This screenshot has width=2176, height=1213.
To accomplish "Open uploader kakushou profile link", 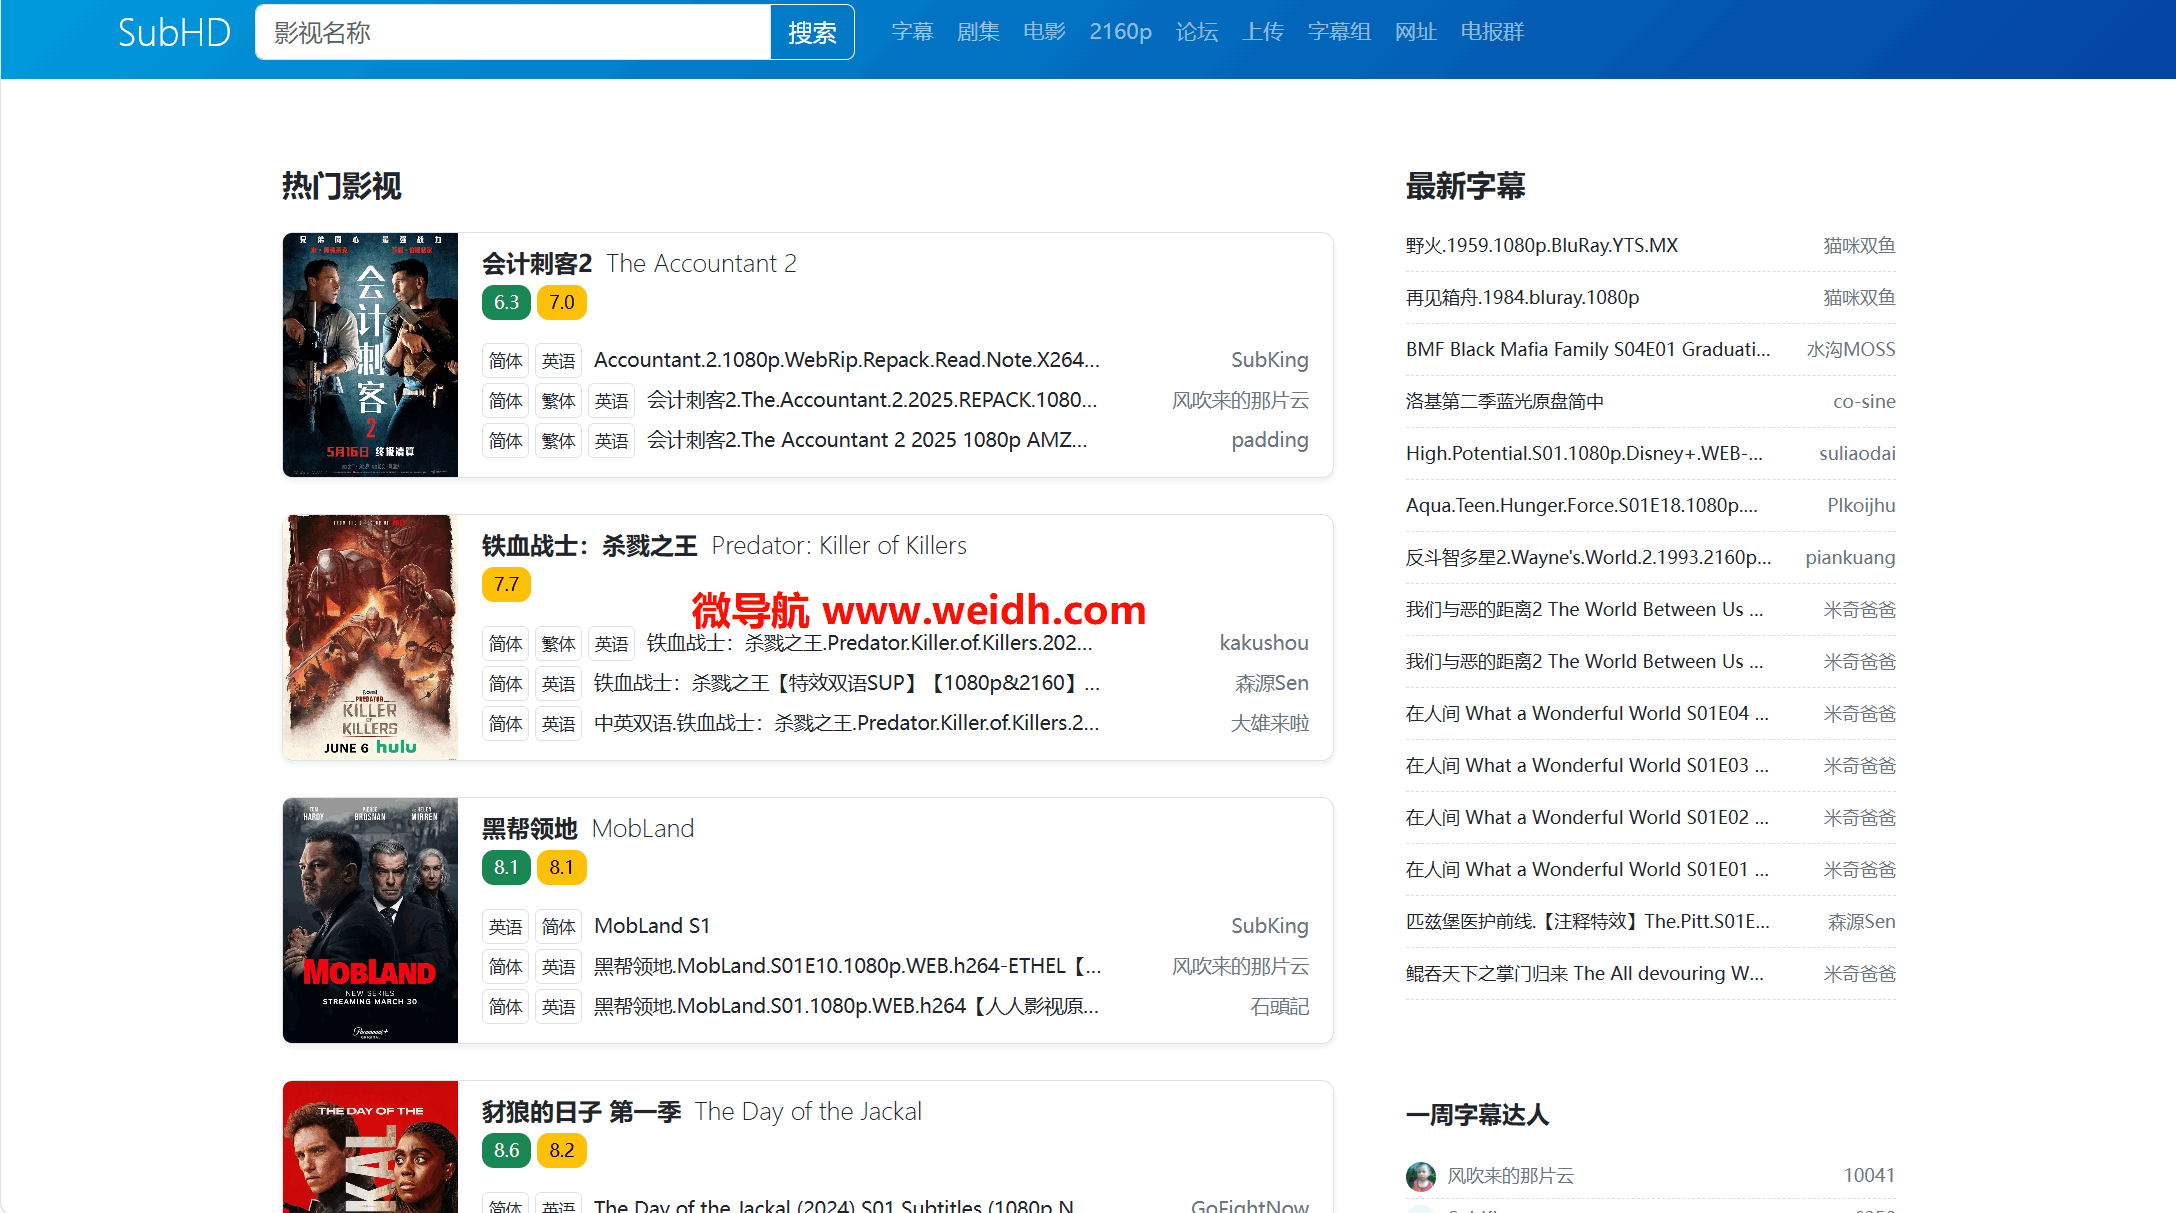I will pos(1263,643).
